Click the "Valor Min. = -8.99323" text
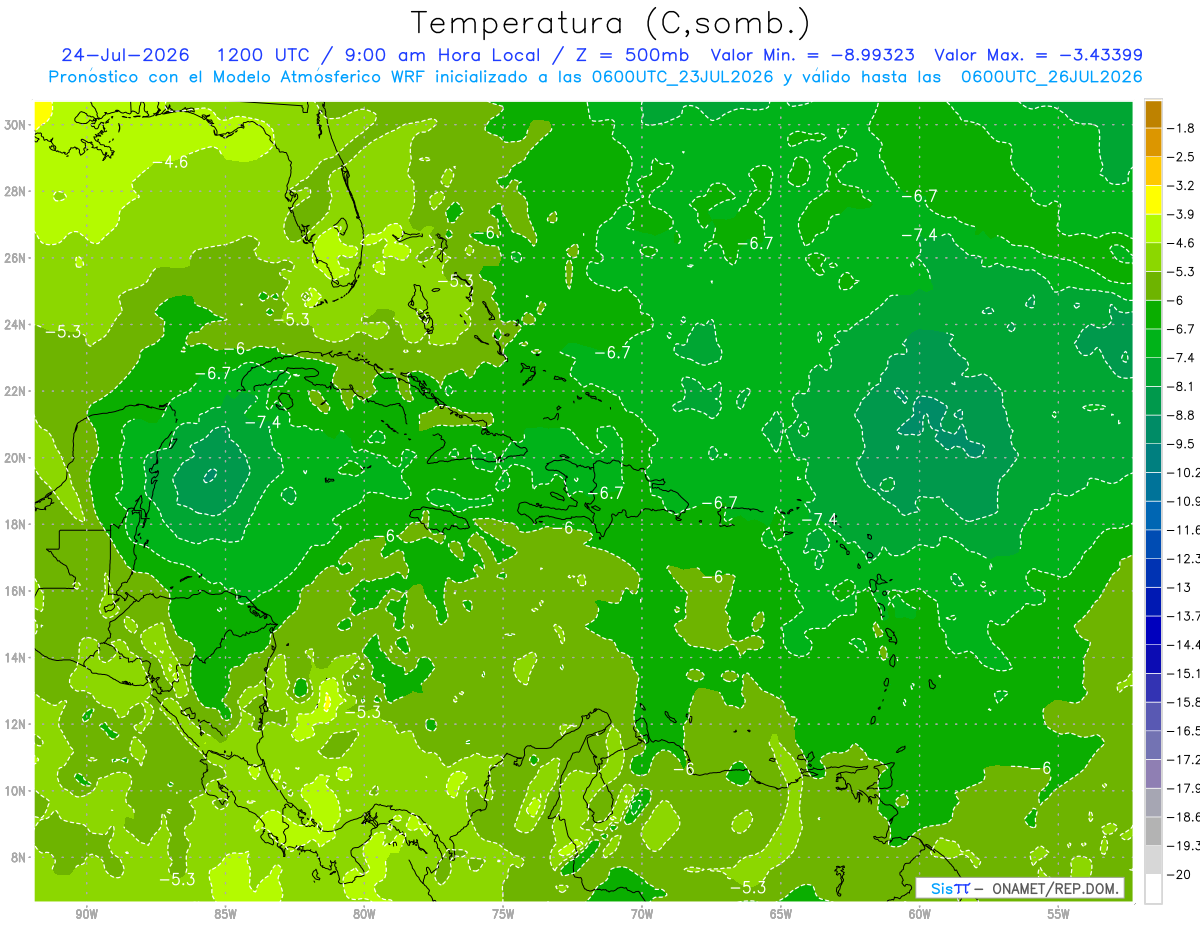 click(x=814, y=55)
